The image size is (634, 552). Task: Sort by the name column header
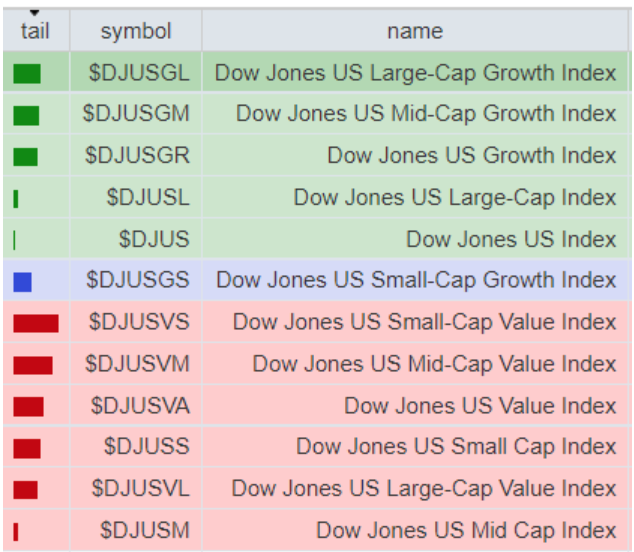[x=415, y=32]
